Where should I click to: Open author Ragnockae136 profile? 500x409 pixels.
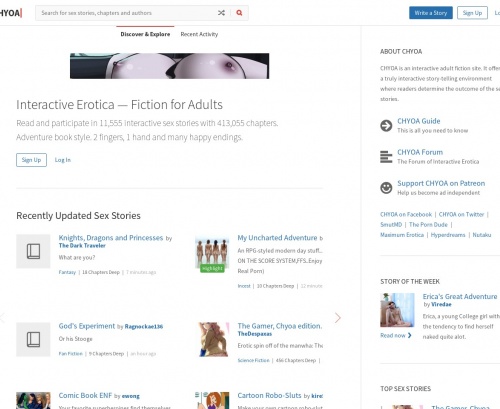pos(144,327)
